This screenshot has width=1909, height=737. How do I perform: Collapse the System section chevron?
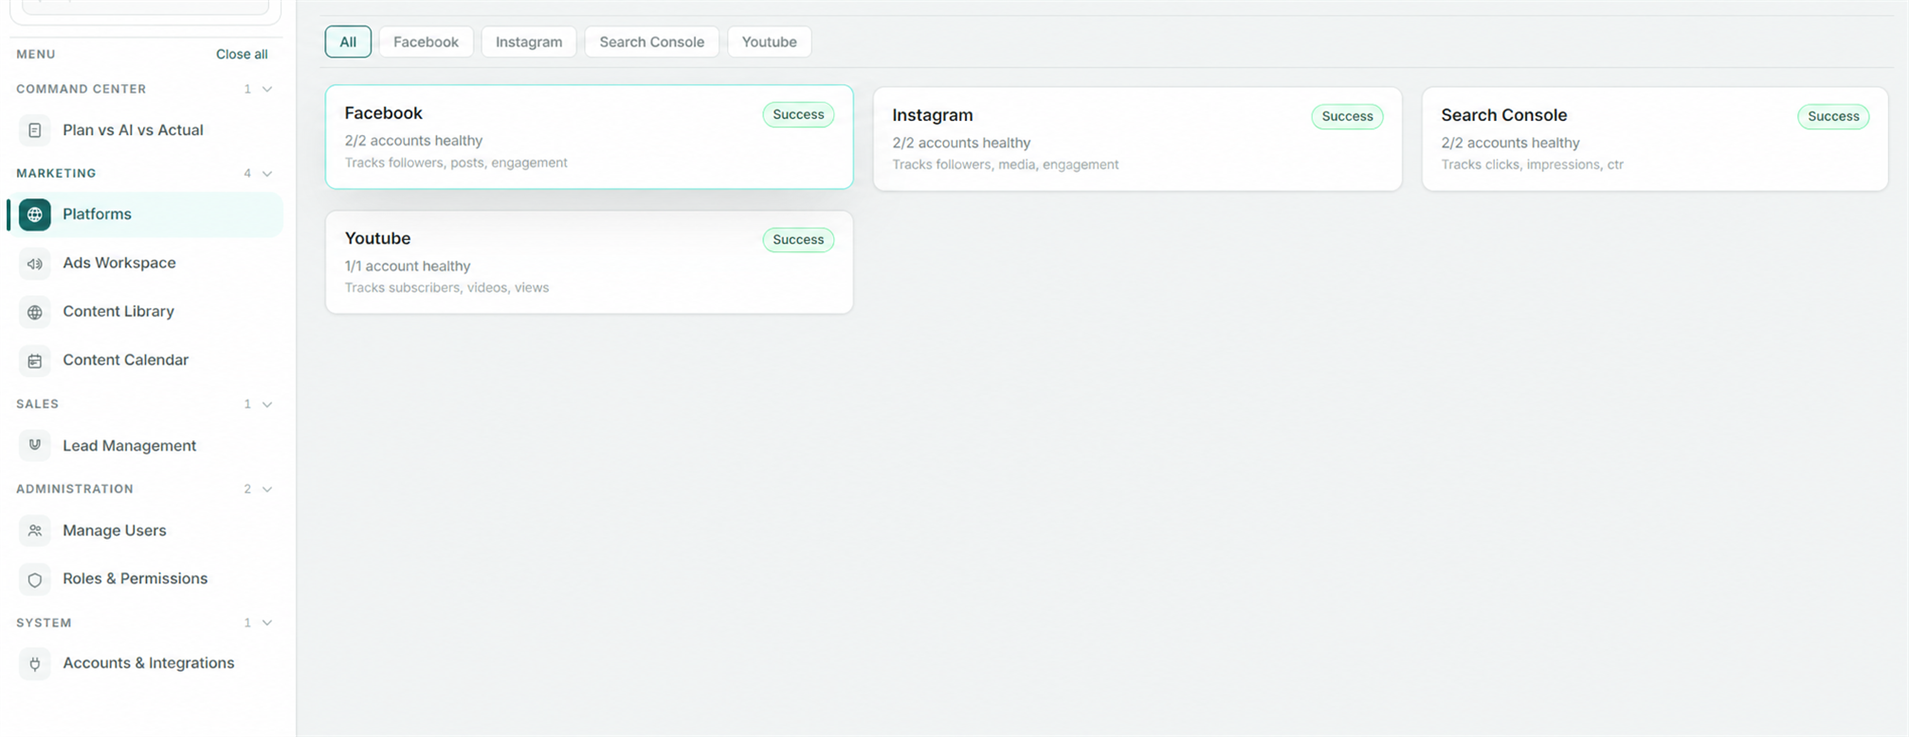pos(267,622)
